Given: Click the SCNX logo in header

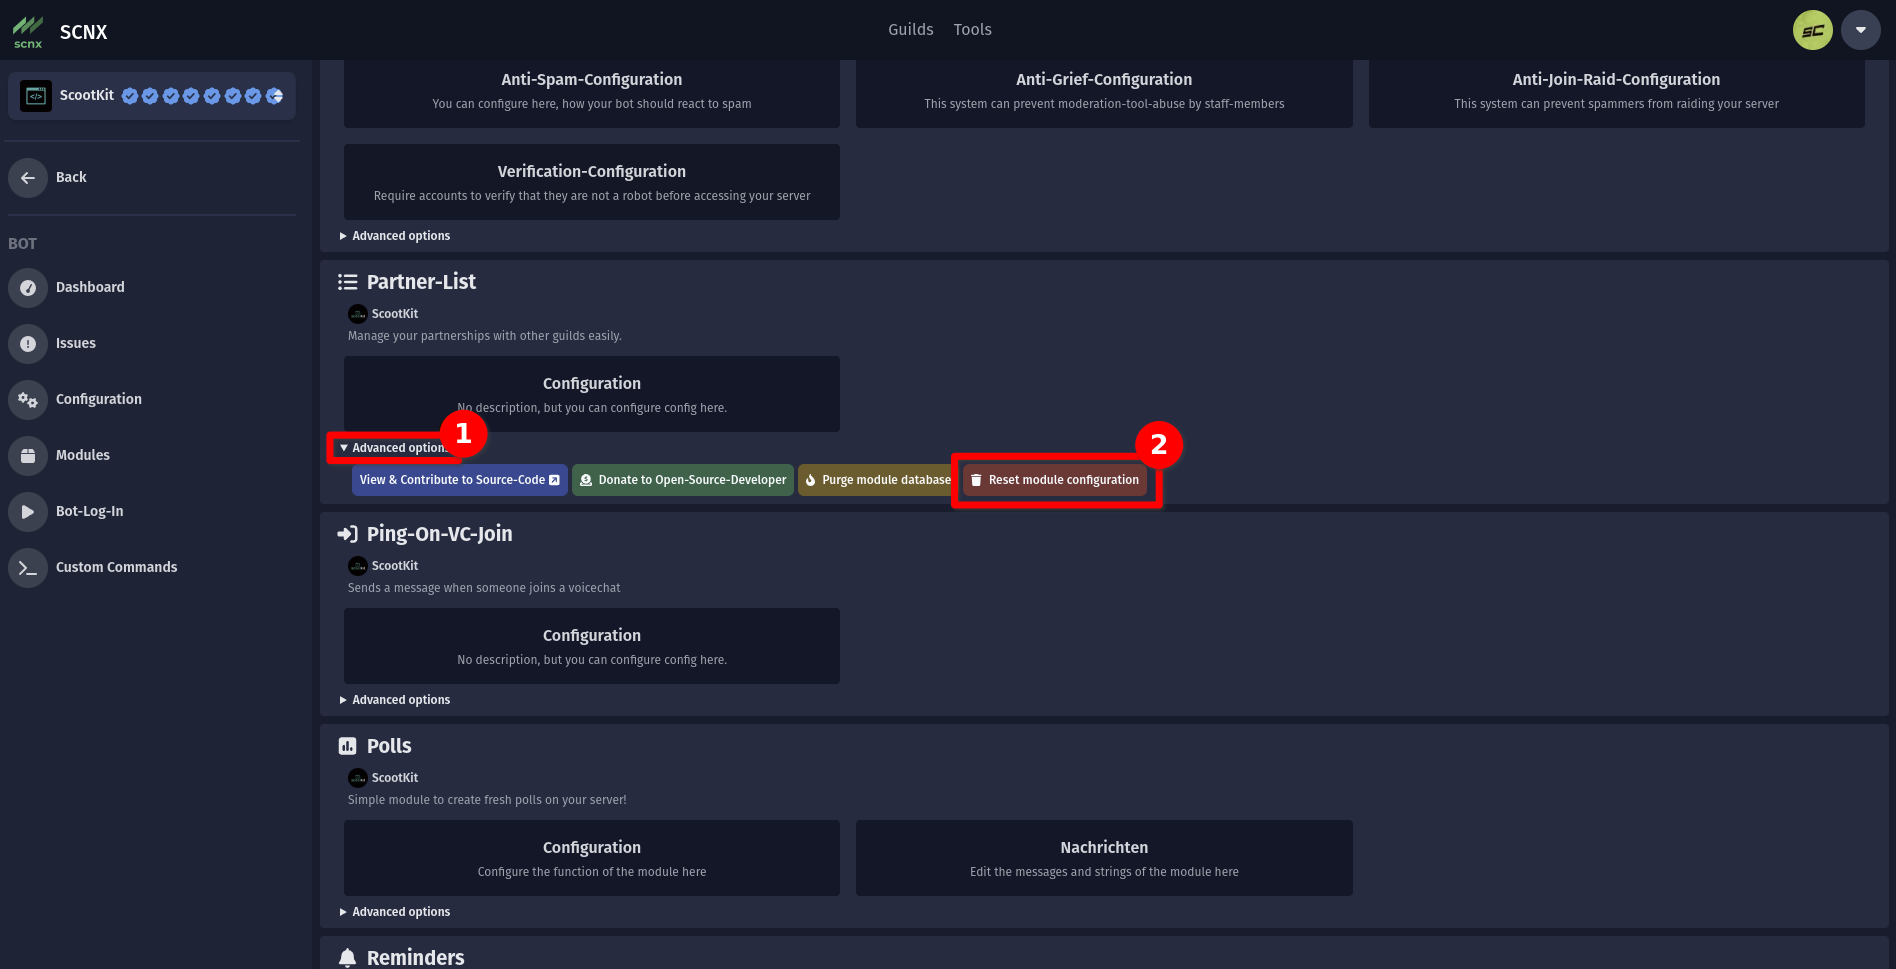Looking at the screenshot, I should point(28,32).
